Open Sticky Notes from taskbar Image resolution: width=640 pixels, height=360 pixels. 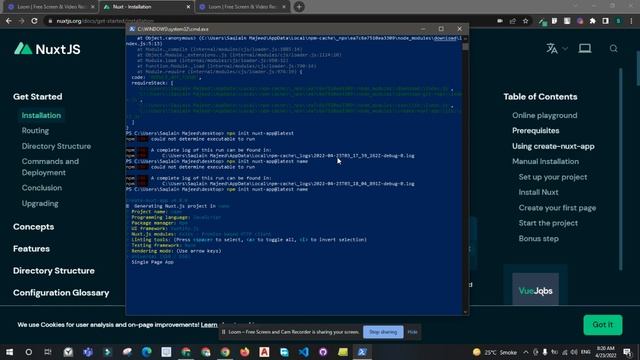click(343, 352)
